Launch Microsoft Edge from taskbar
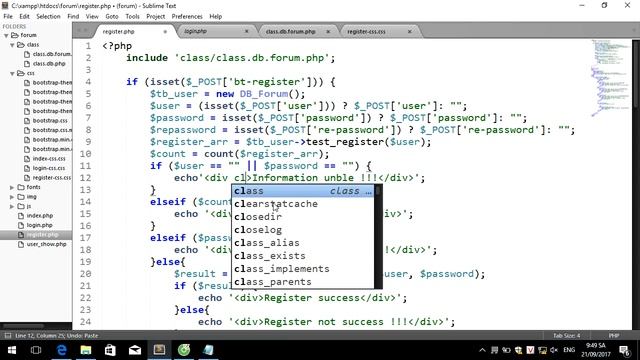 61,350
